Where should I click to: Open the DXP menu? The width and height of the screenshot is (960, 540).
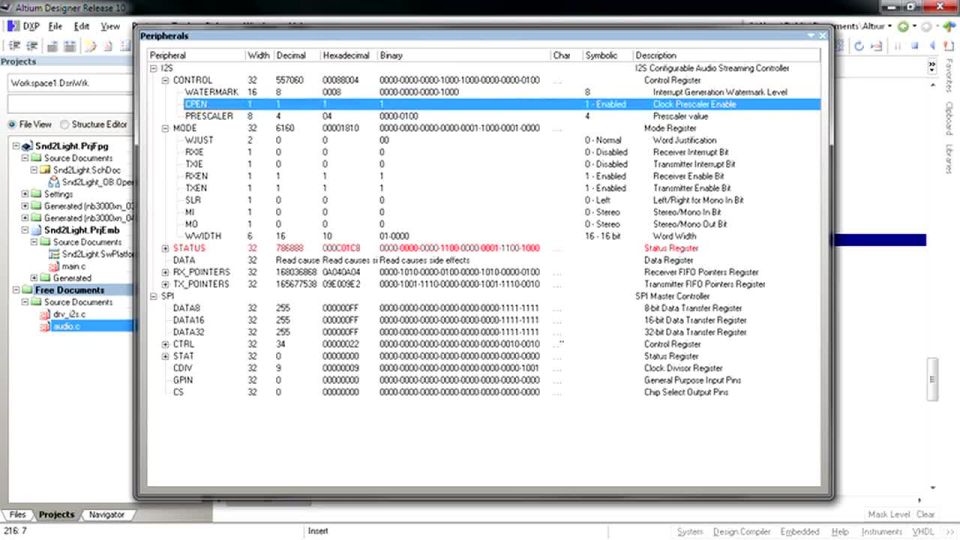(31, 26)
